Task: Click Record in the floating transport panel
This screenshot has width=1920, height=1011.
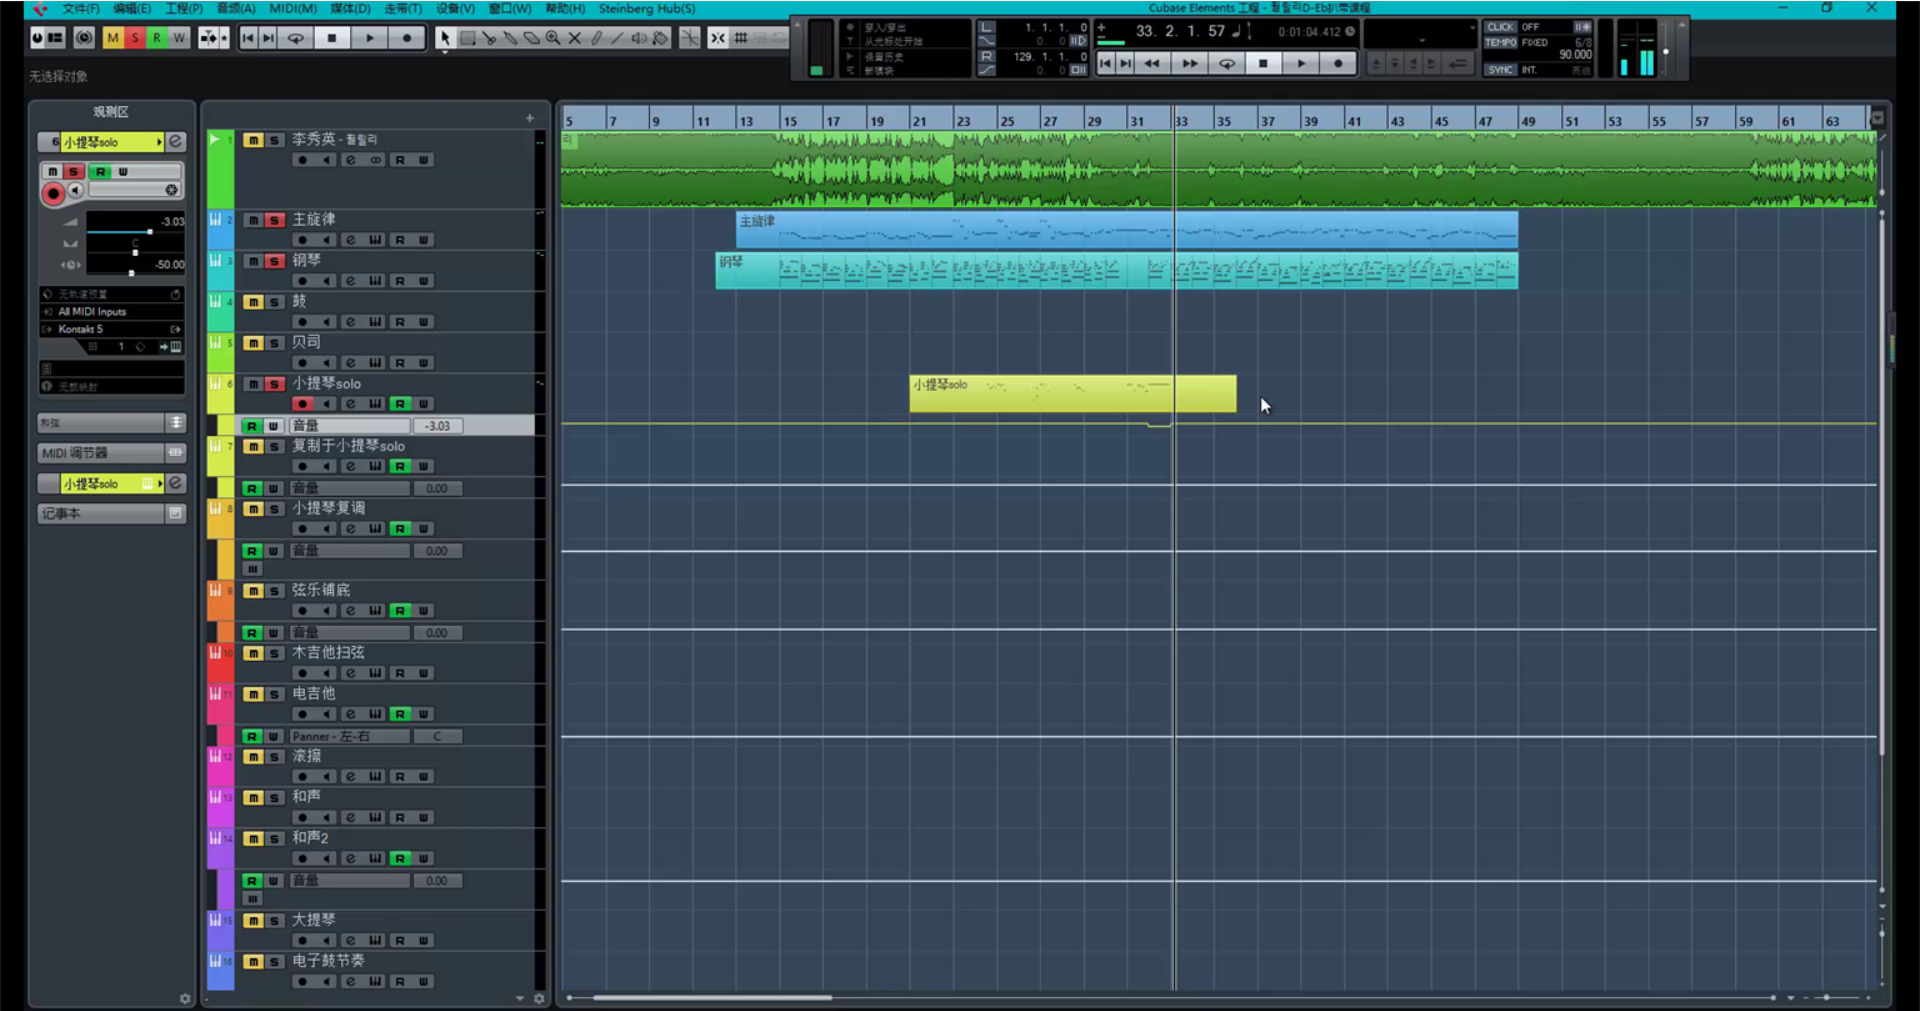Action: (x=1338, y=63)
